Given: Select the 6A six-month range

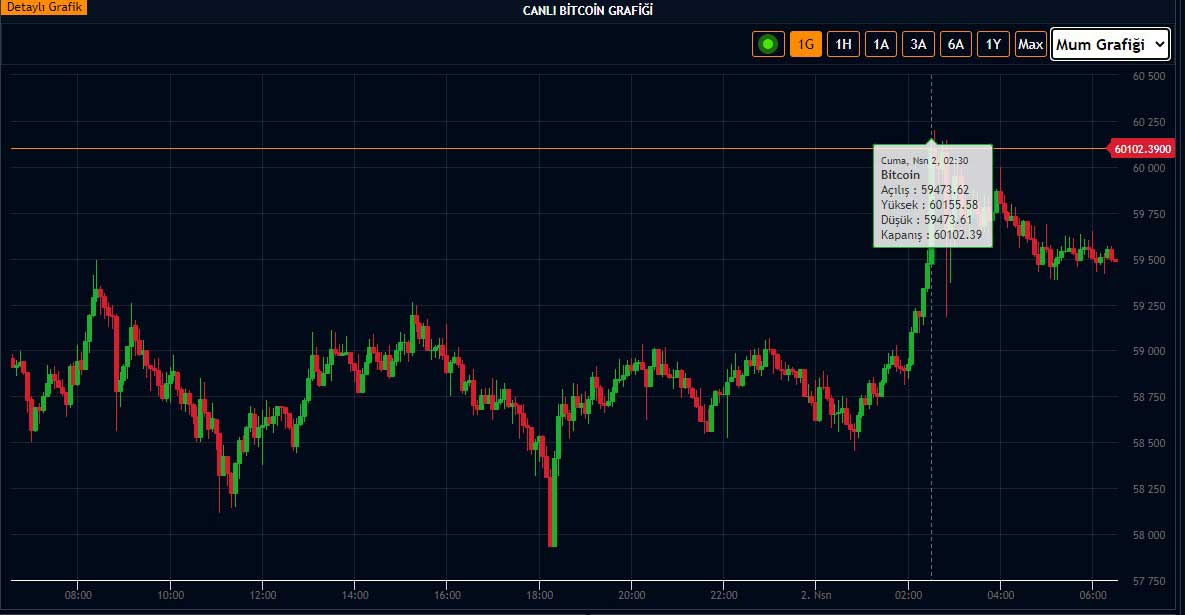Looking at the screenshot, I should pyautogui.click(x=956, y=44).
